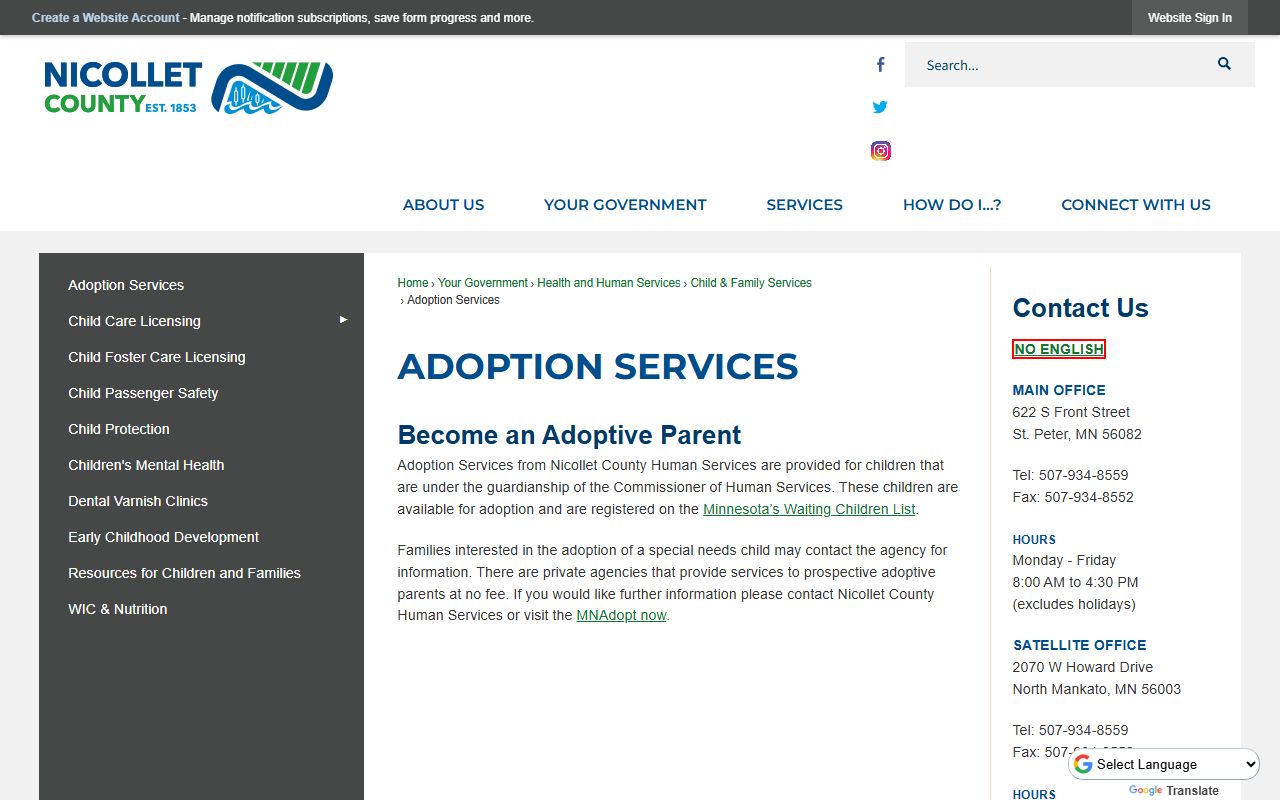Viewport: 1280px width, 800px height.
Task: Open the Twitter bird icon link
Action: (880, 107)
